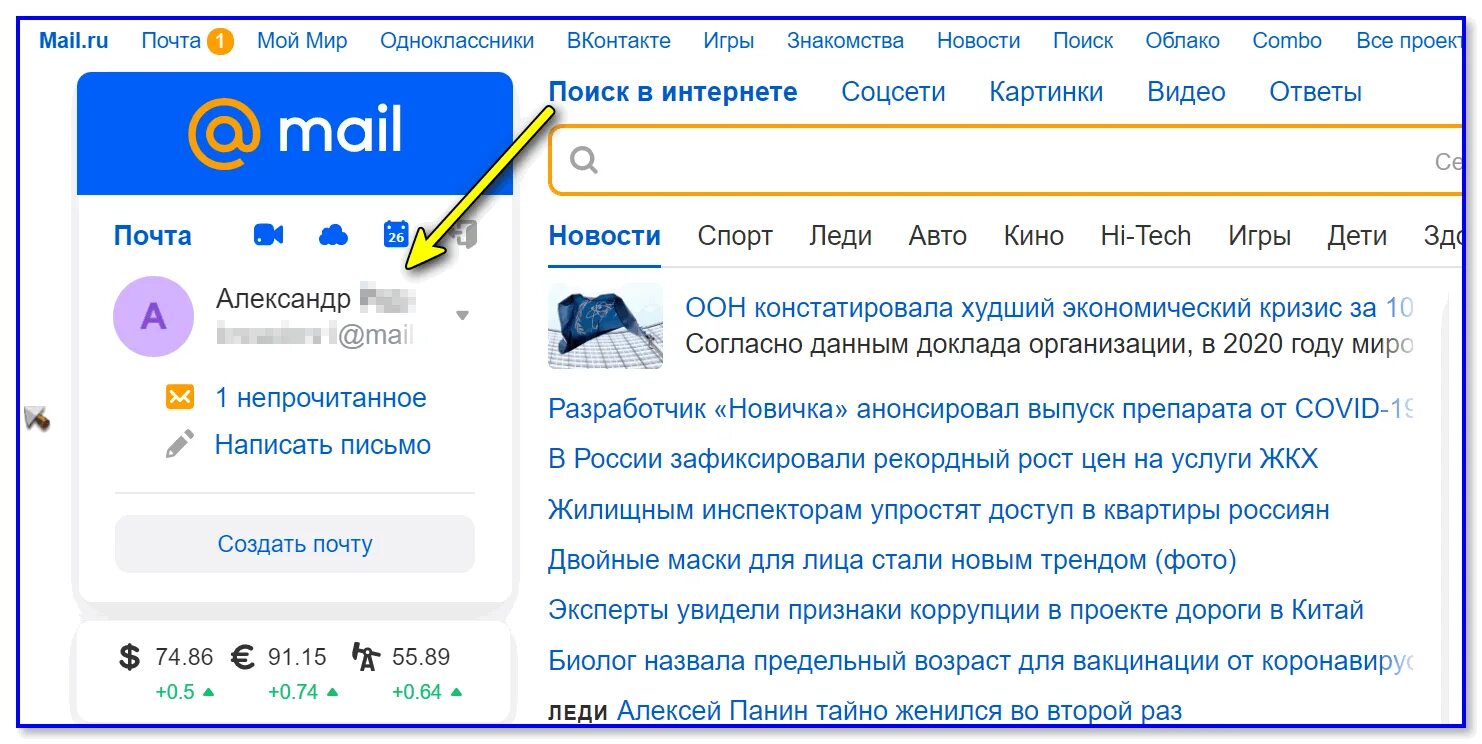Open Одноклассники in top navigation
This screenshot has height=744, width=1482.
[457, 41]
